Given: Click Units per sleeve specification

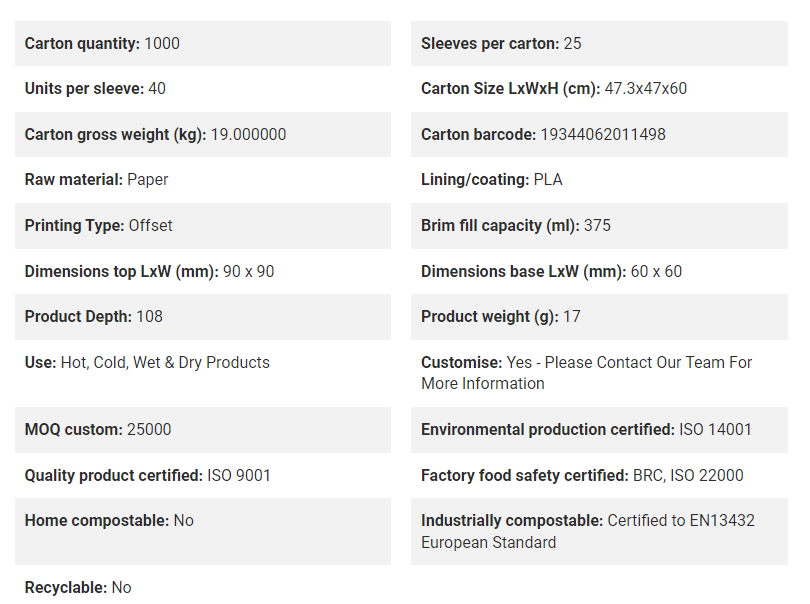Looking at the screenshot, I should (202, 88).
